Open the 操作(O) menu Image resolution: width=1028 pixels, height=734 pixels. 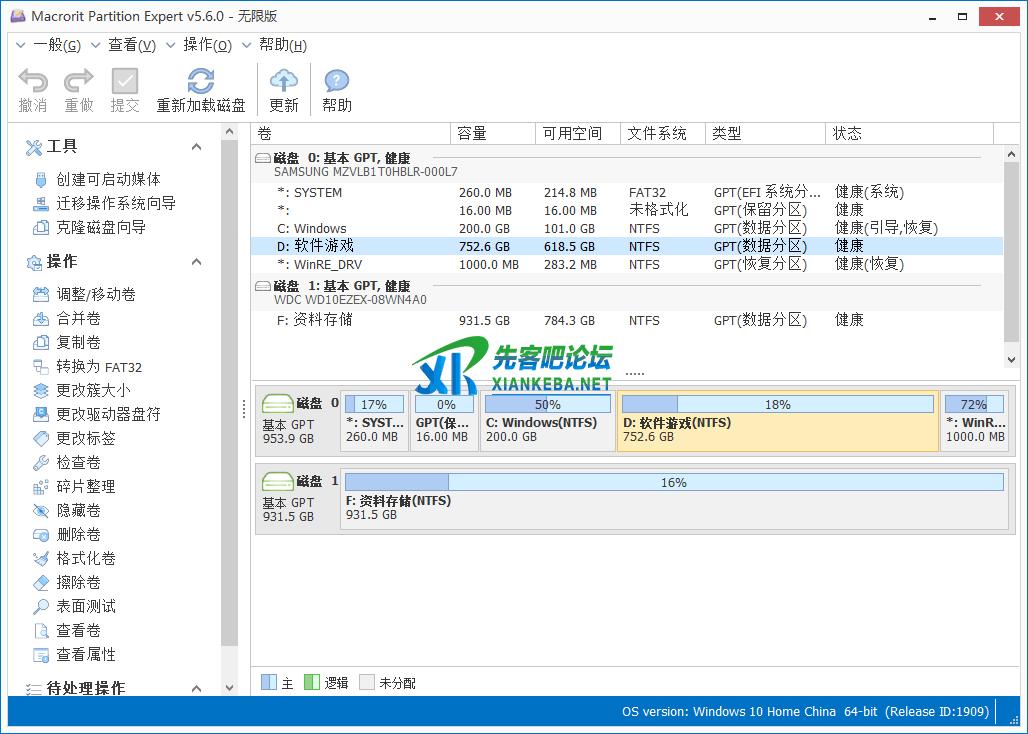point(207,45)
